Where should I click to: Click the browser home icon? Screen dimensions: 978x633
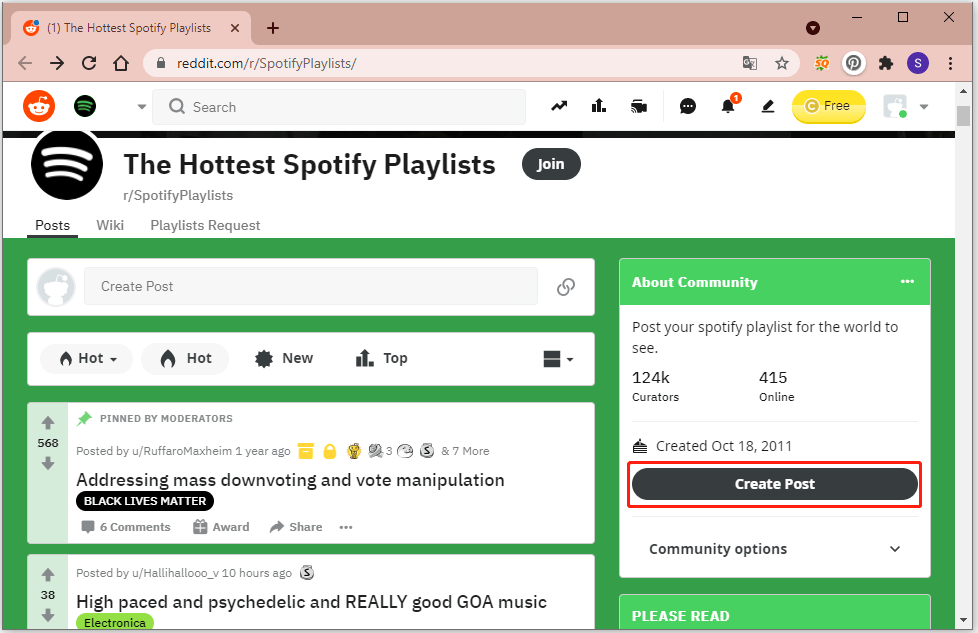coord(121,63)
